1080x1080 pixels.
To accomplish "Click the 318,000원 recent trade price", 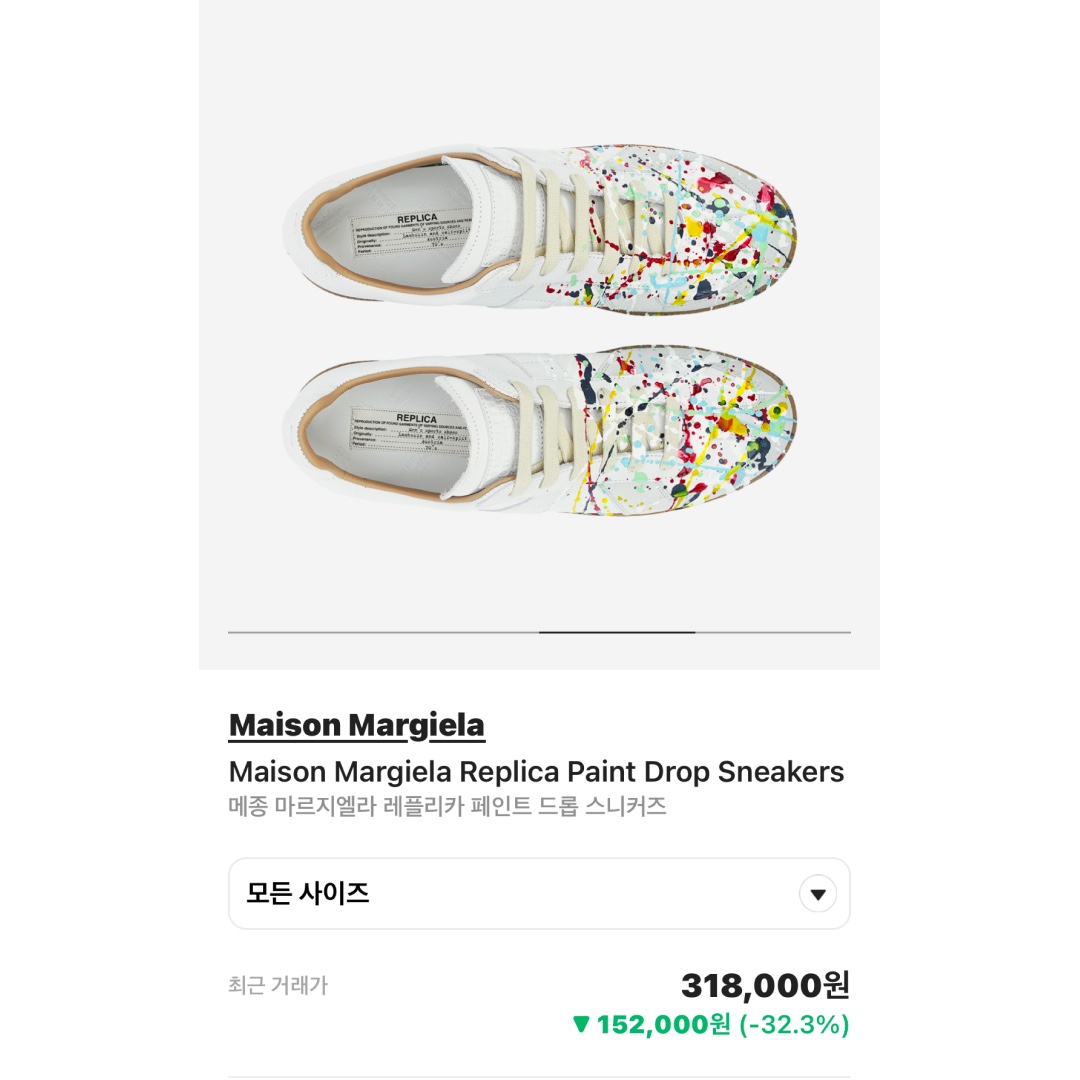I will pos(765,985).
